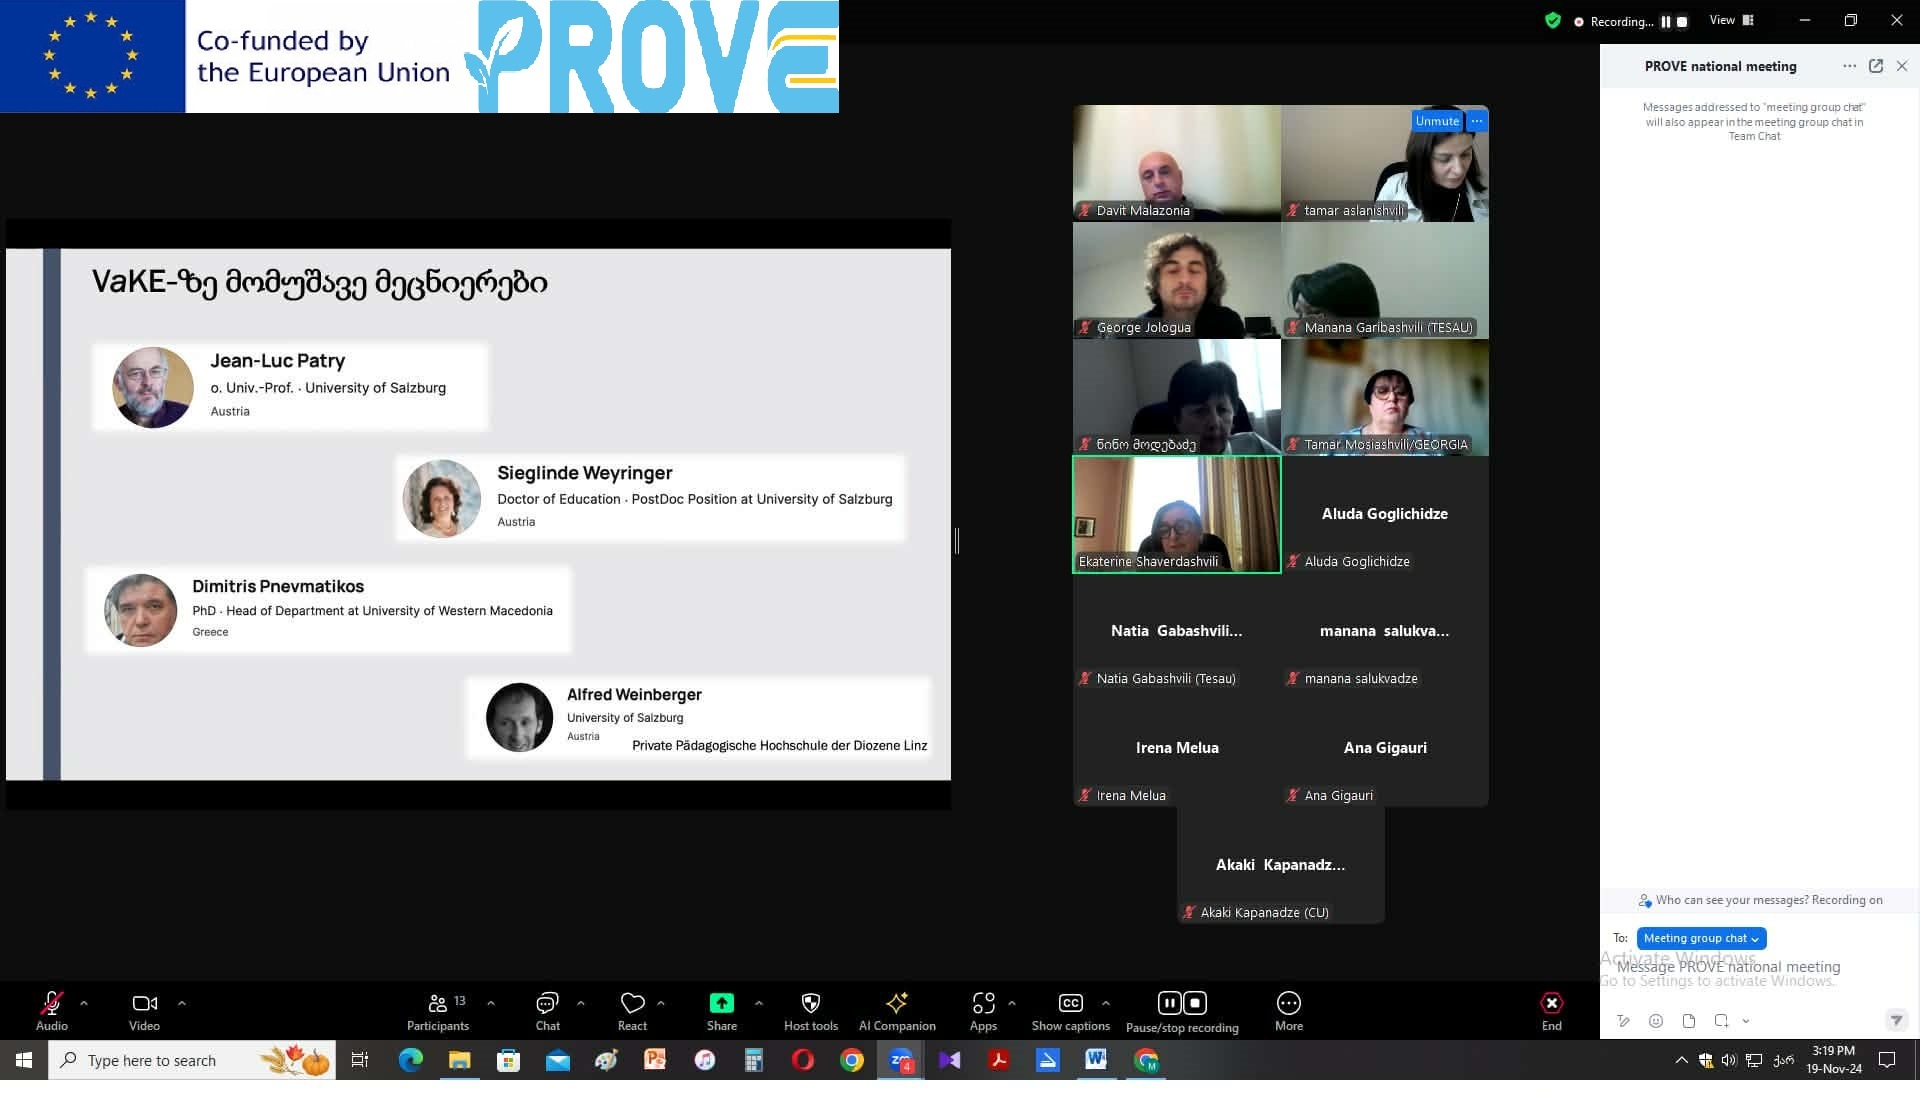Pop out the chat panel window
This screenshot has height=1095, width=1920.
pos(1876,66)
